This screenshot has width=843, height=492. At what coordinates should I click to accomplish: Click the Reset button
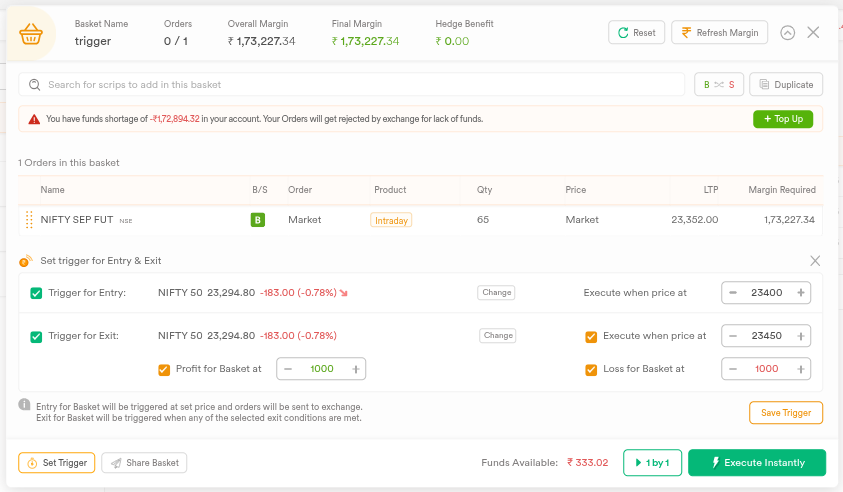point(637,32)
